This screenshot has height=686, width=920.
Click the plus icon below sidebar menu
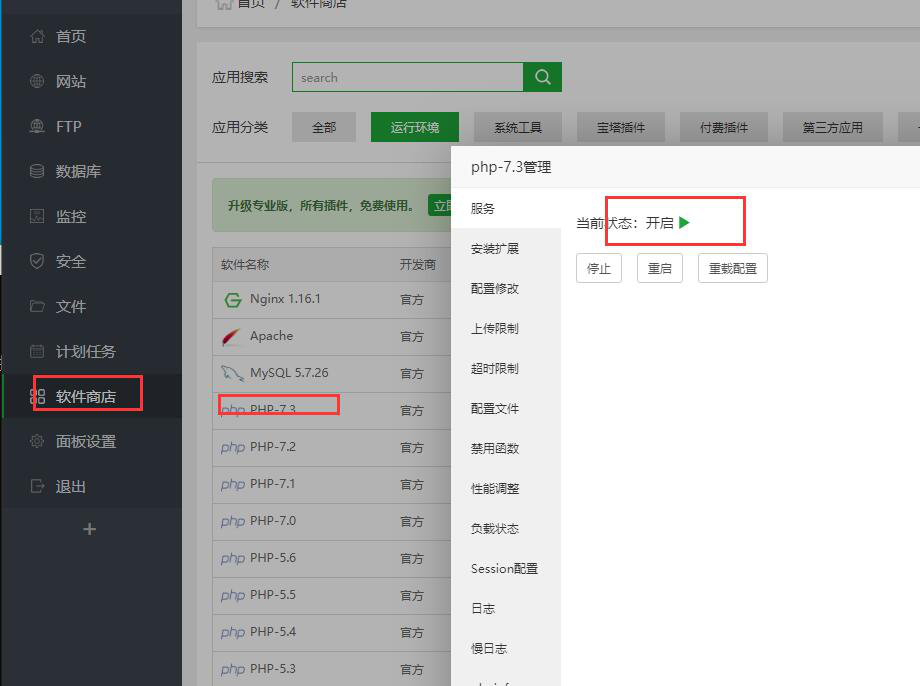click(x=89, y=529)
